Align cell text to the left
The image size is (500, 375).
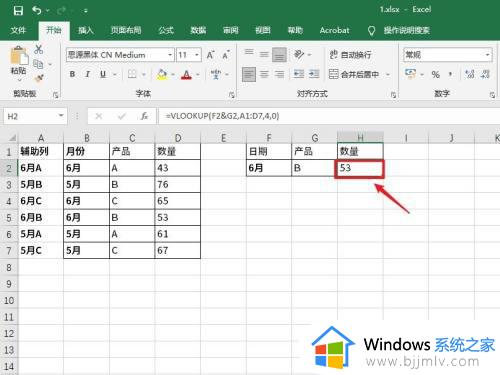click(249, 74)
